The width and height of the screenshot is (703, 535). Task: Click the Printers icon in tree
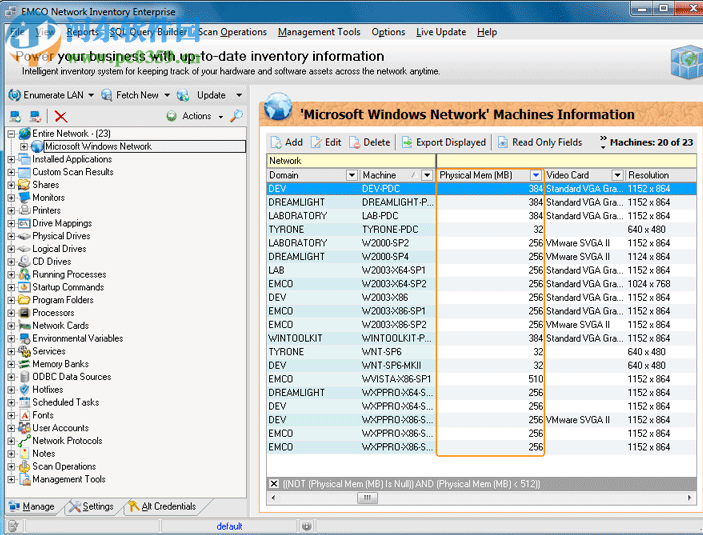24,210
